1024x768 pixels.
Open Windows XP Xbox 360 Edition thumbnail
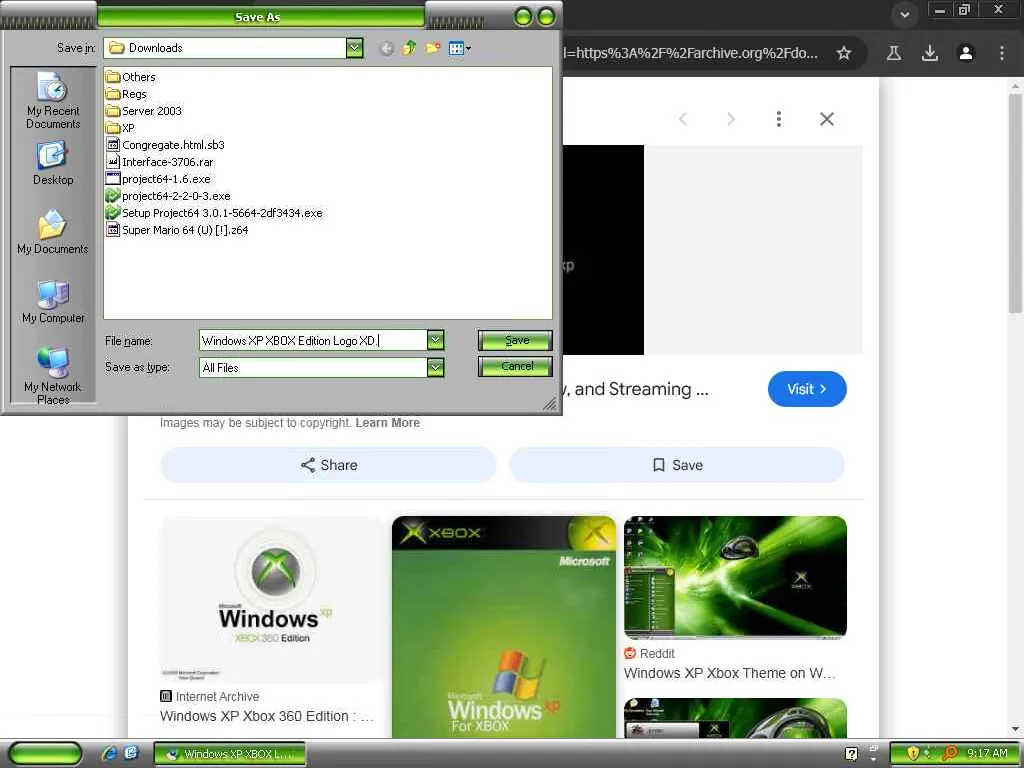[x=272, y=600]
